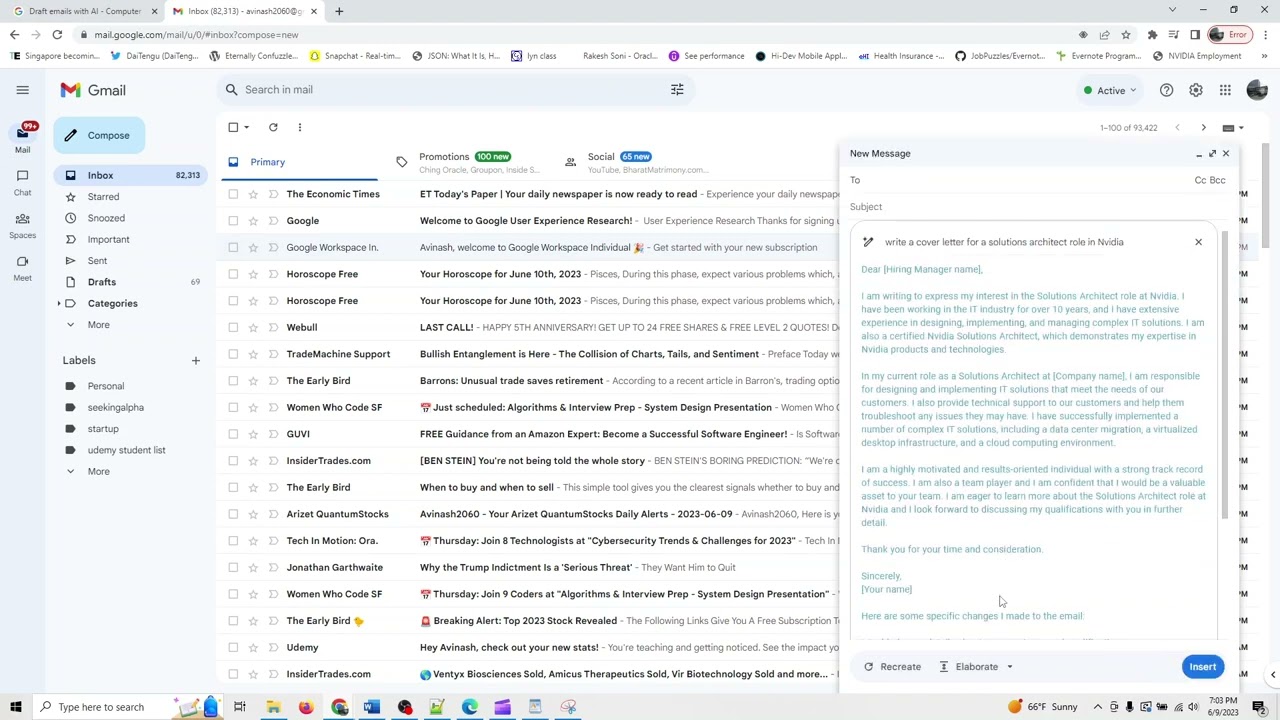Tick checkbox for Google email
1280x720 pixels.
pos(233,221)
